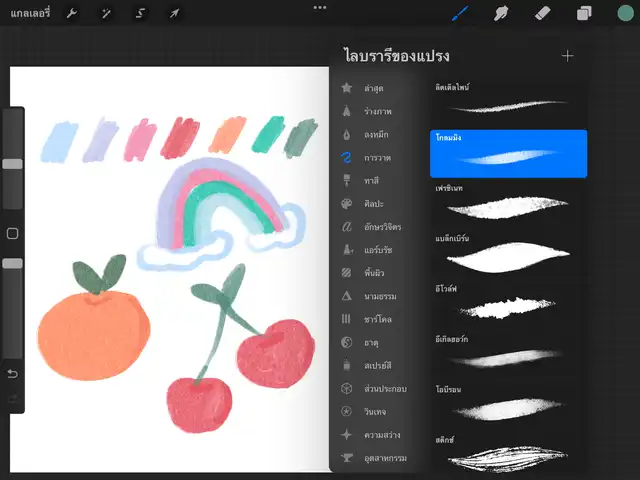Open the iPad multitasking three-dot menu
The height and width of the screenshot is (480, 640).
coord(320,7)
